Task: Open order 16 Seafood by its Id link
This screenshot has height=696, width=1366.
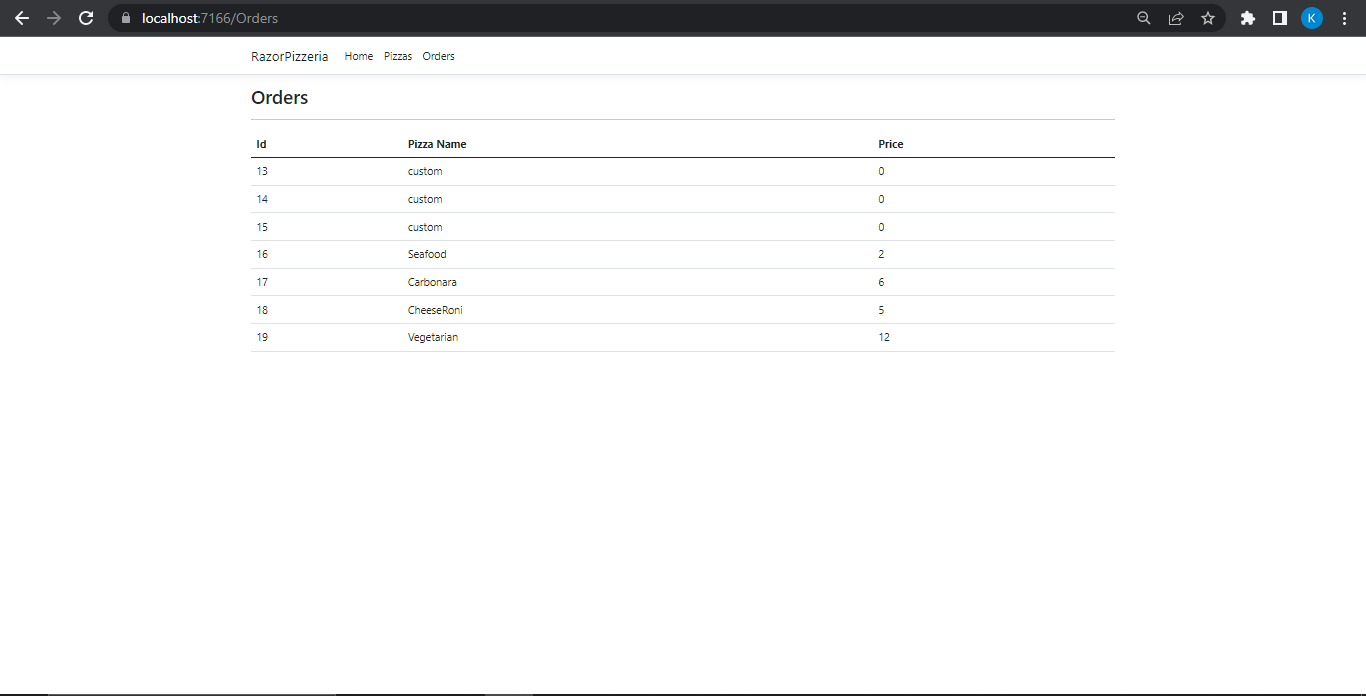Action: pos(262,254)
